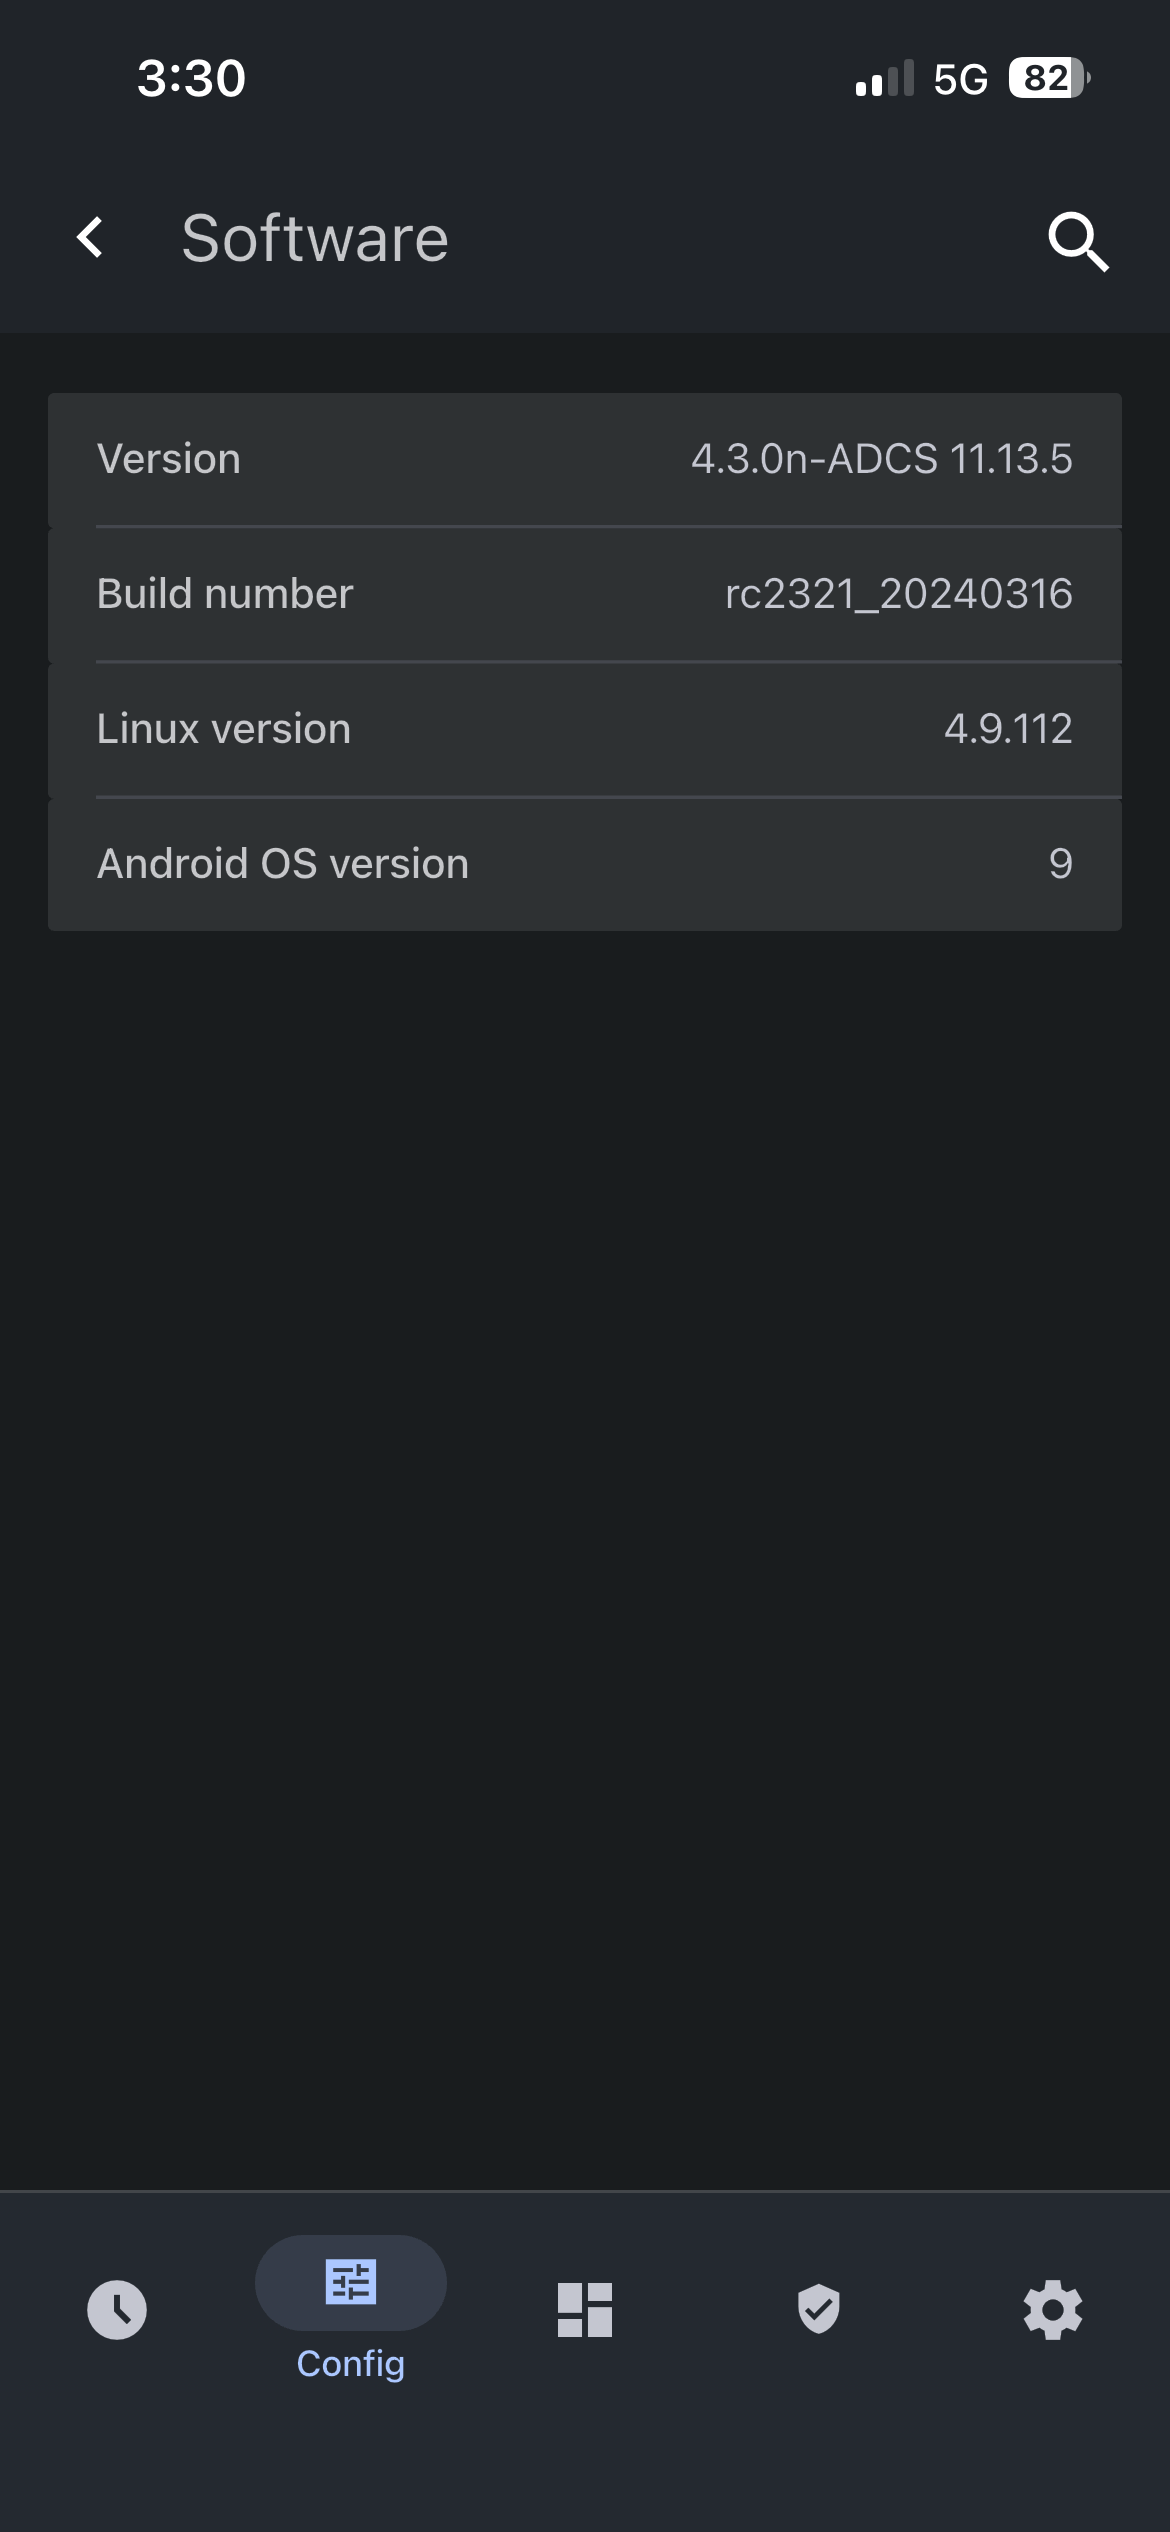Tap the Config tab label
This screenshot has width=1170, height=2532.
(x=351, y=2364)
